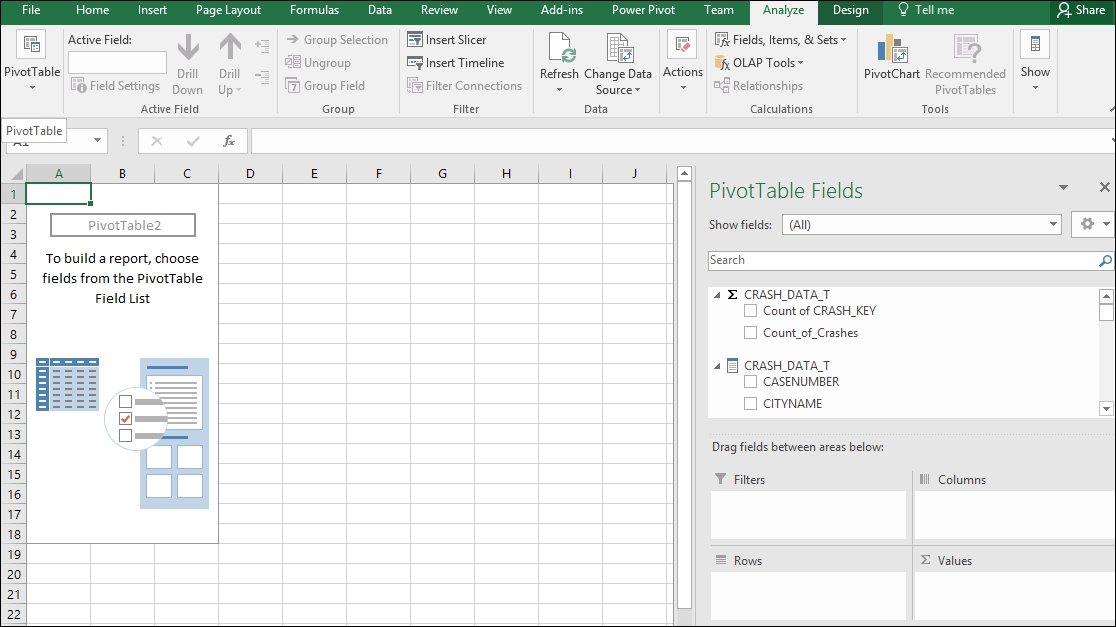Viewport: 1116px width, 627px height.
Task: Click the Relationships button
Action: pos(759,85)
